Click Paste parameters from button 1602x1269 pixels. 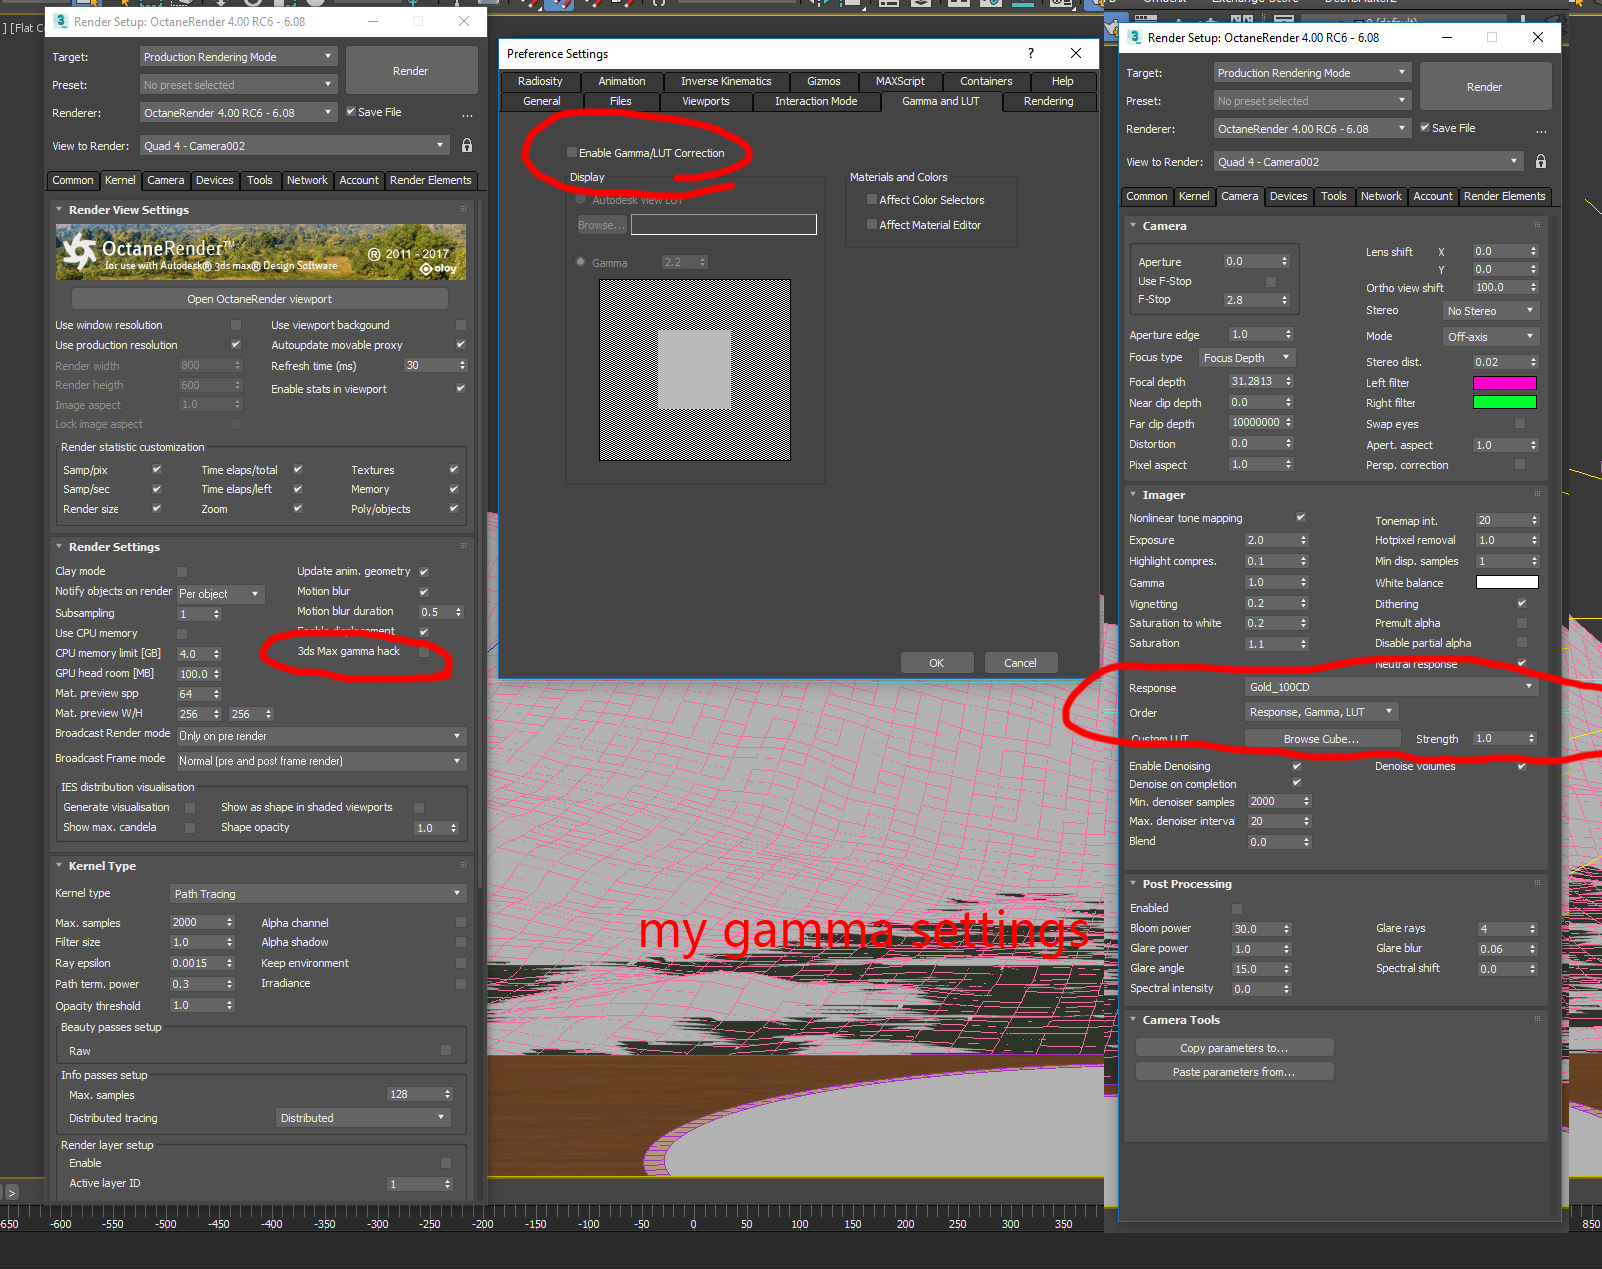1234,1072
